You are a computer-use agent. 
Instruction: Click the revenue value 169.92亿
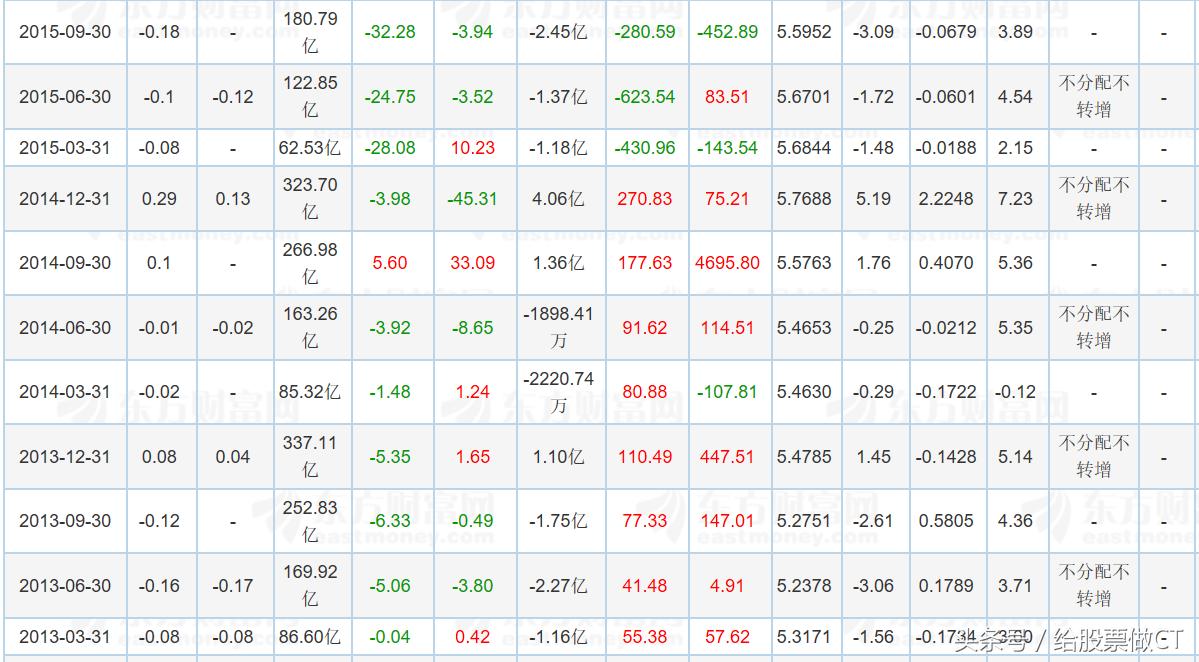310,586
